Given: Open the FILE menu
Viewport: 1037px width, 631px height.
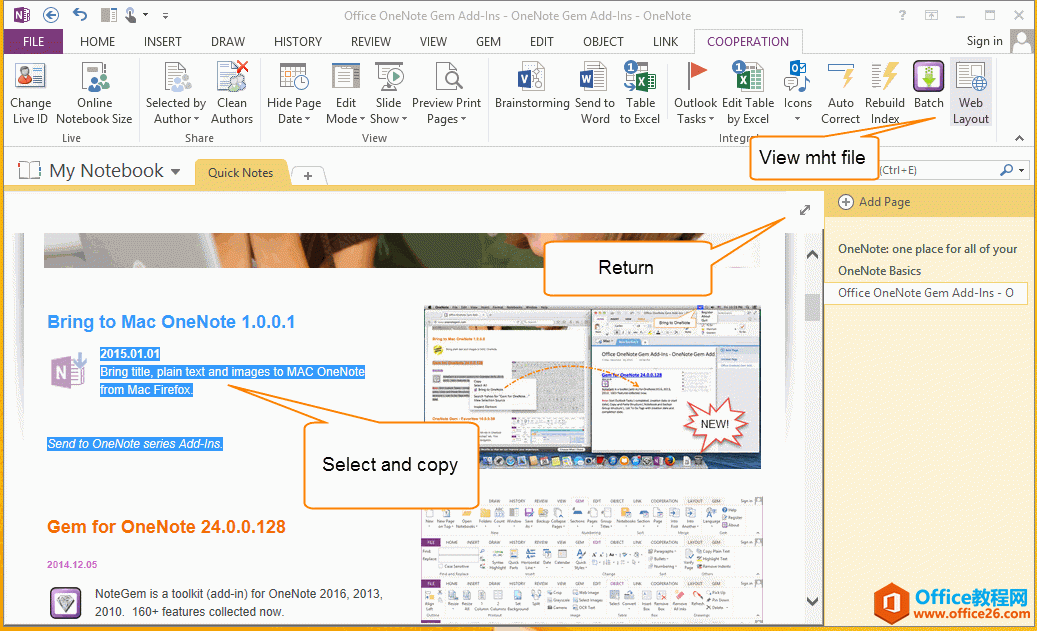Looking at the screenshot, I should tap(33, 42).
